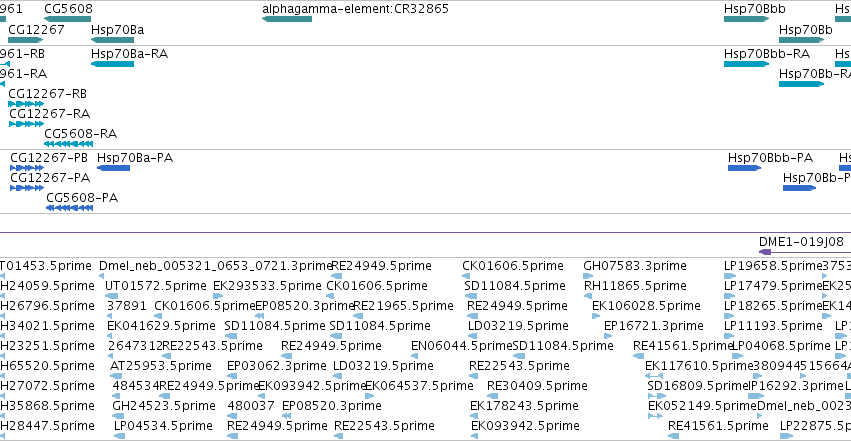The height and width of the screenshot is (441, 851).
Task: Open the Hsp70Bb gene feature label
Action: click(x=805, y=29)
